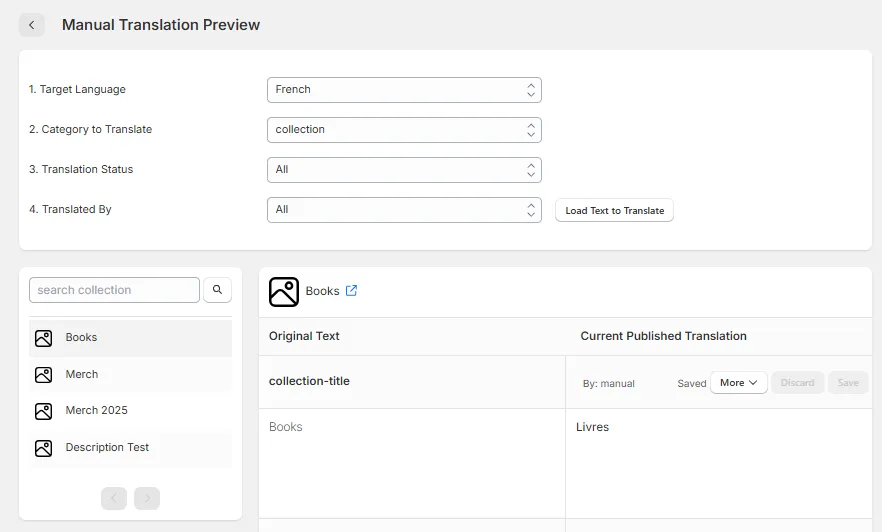Select the Merch collection in list
This screenshot has width=882, height=532.
(130, 375)
